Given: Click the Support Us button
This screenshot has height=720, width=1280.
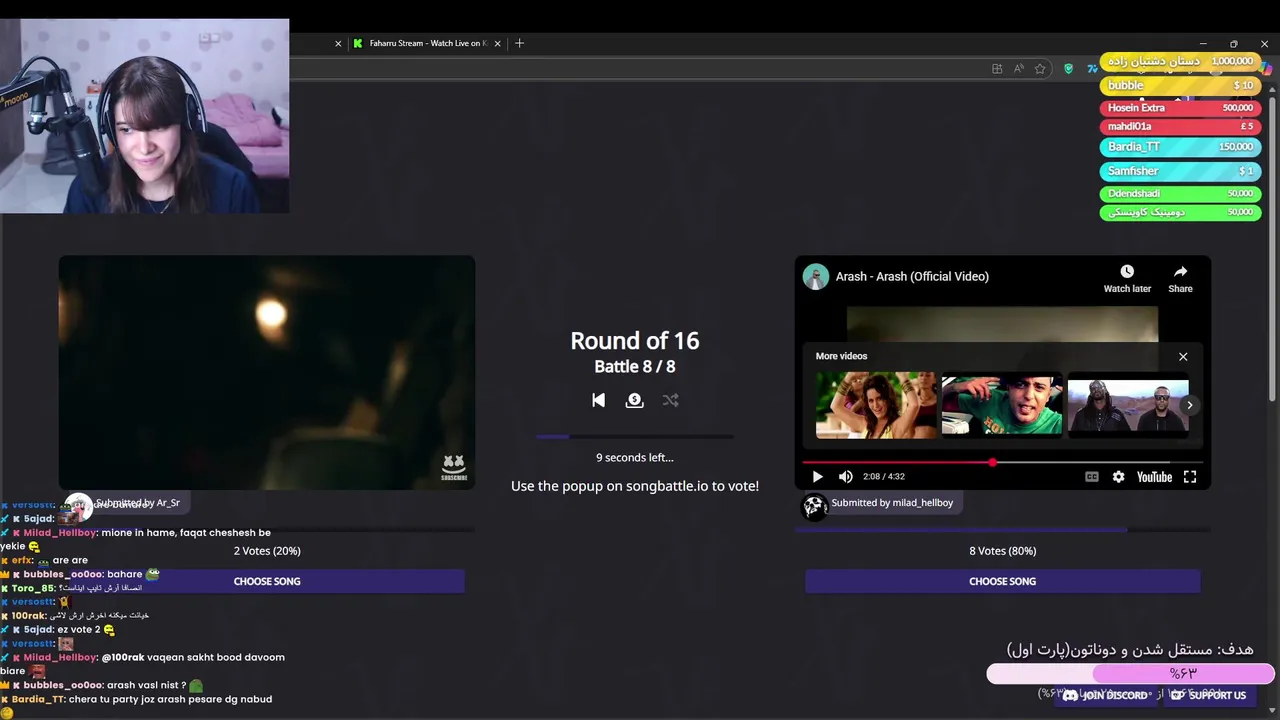Looking at the screenshot, I should click(1208, 695).
